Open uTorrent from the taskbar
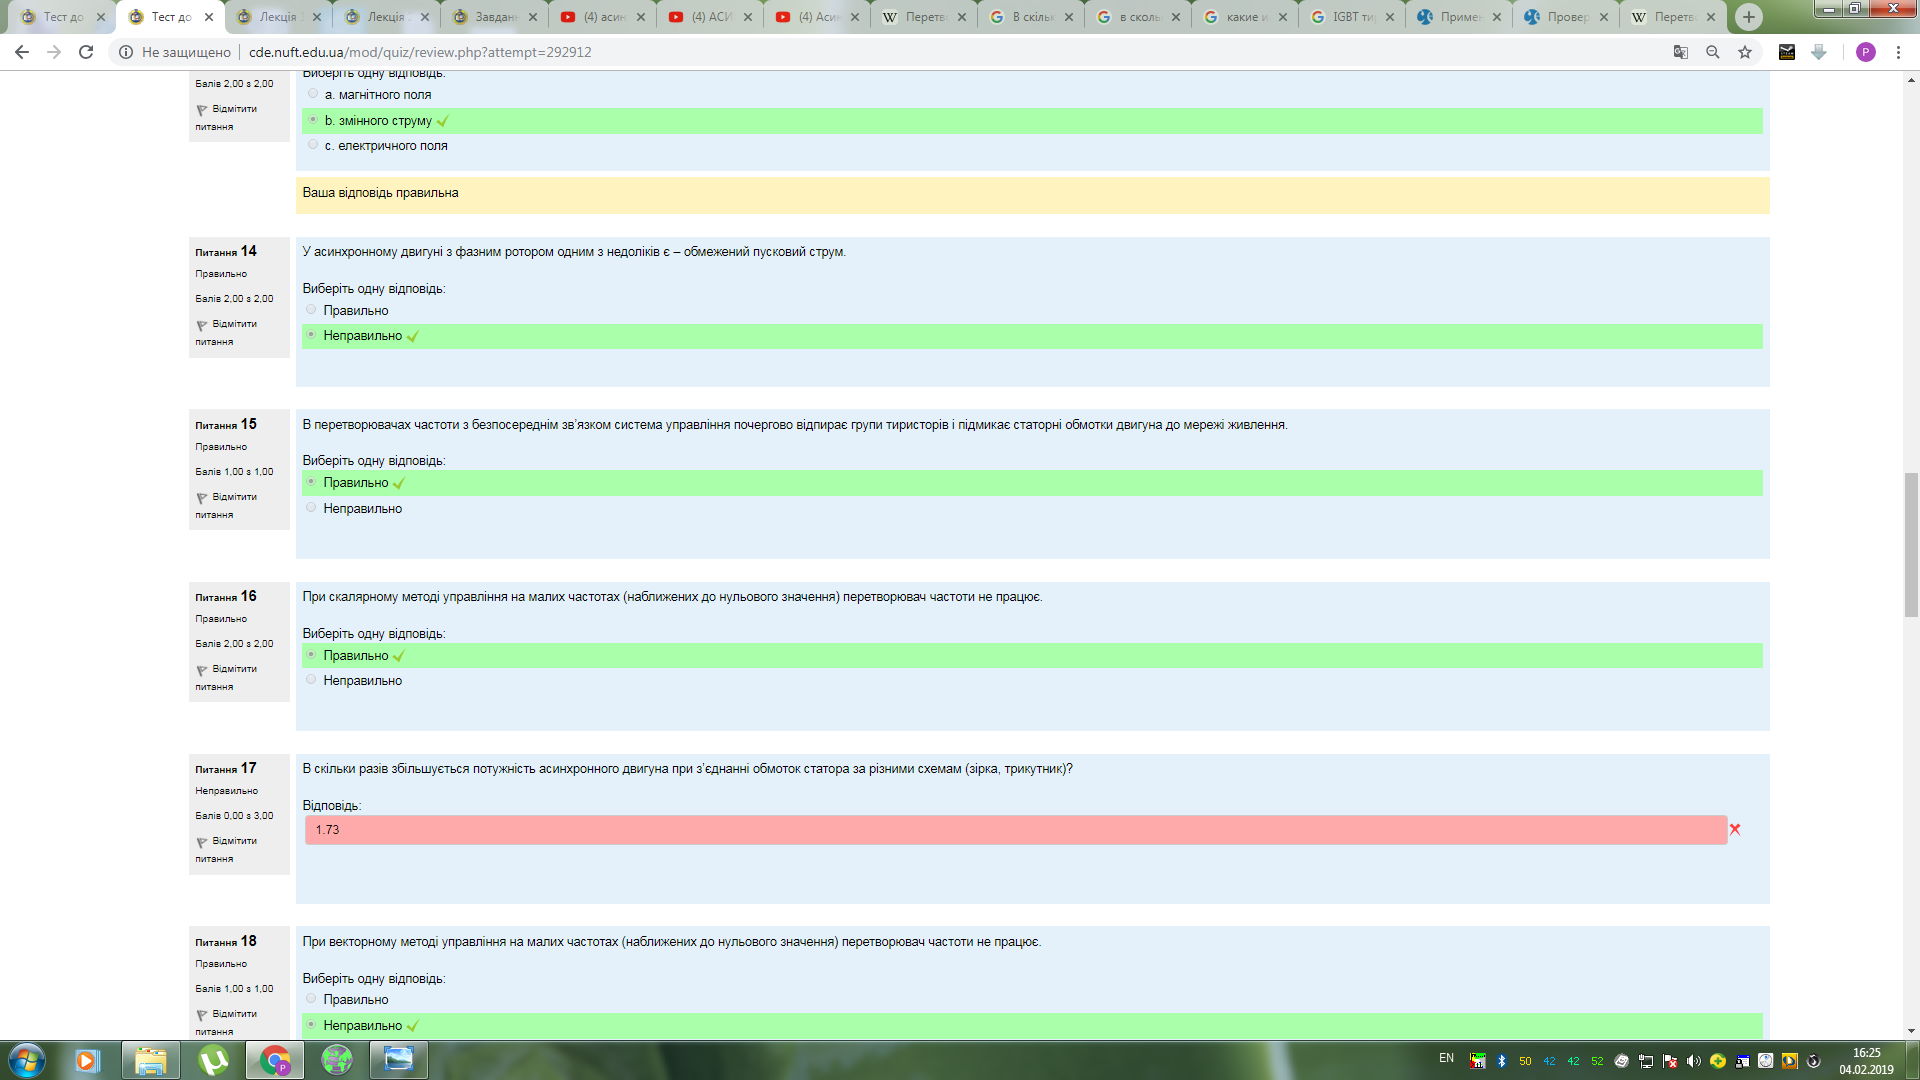1920x1080 pixels. pyautogui.click(x=213, y=1060)
